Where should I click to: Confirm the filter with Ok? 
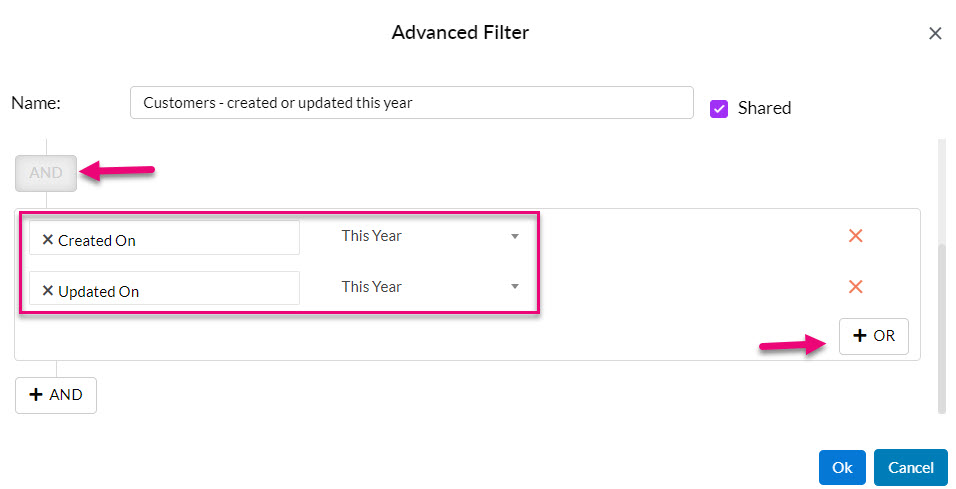[x=842, y=468]
